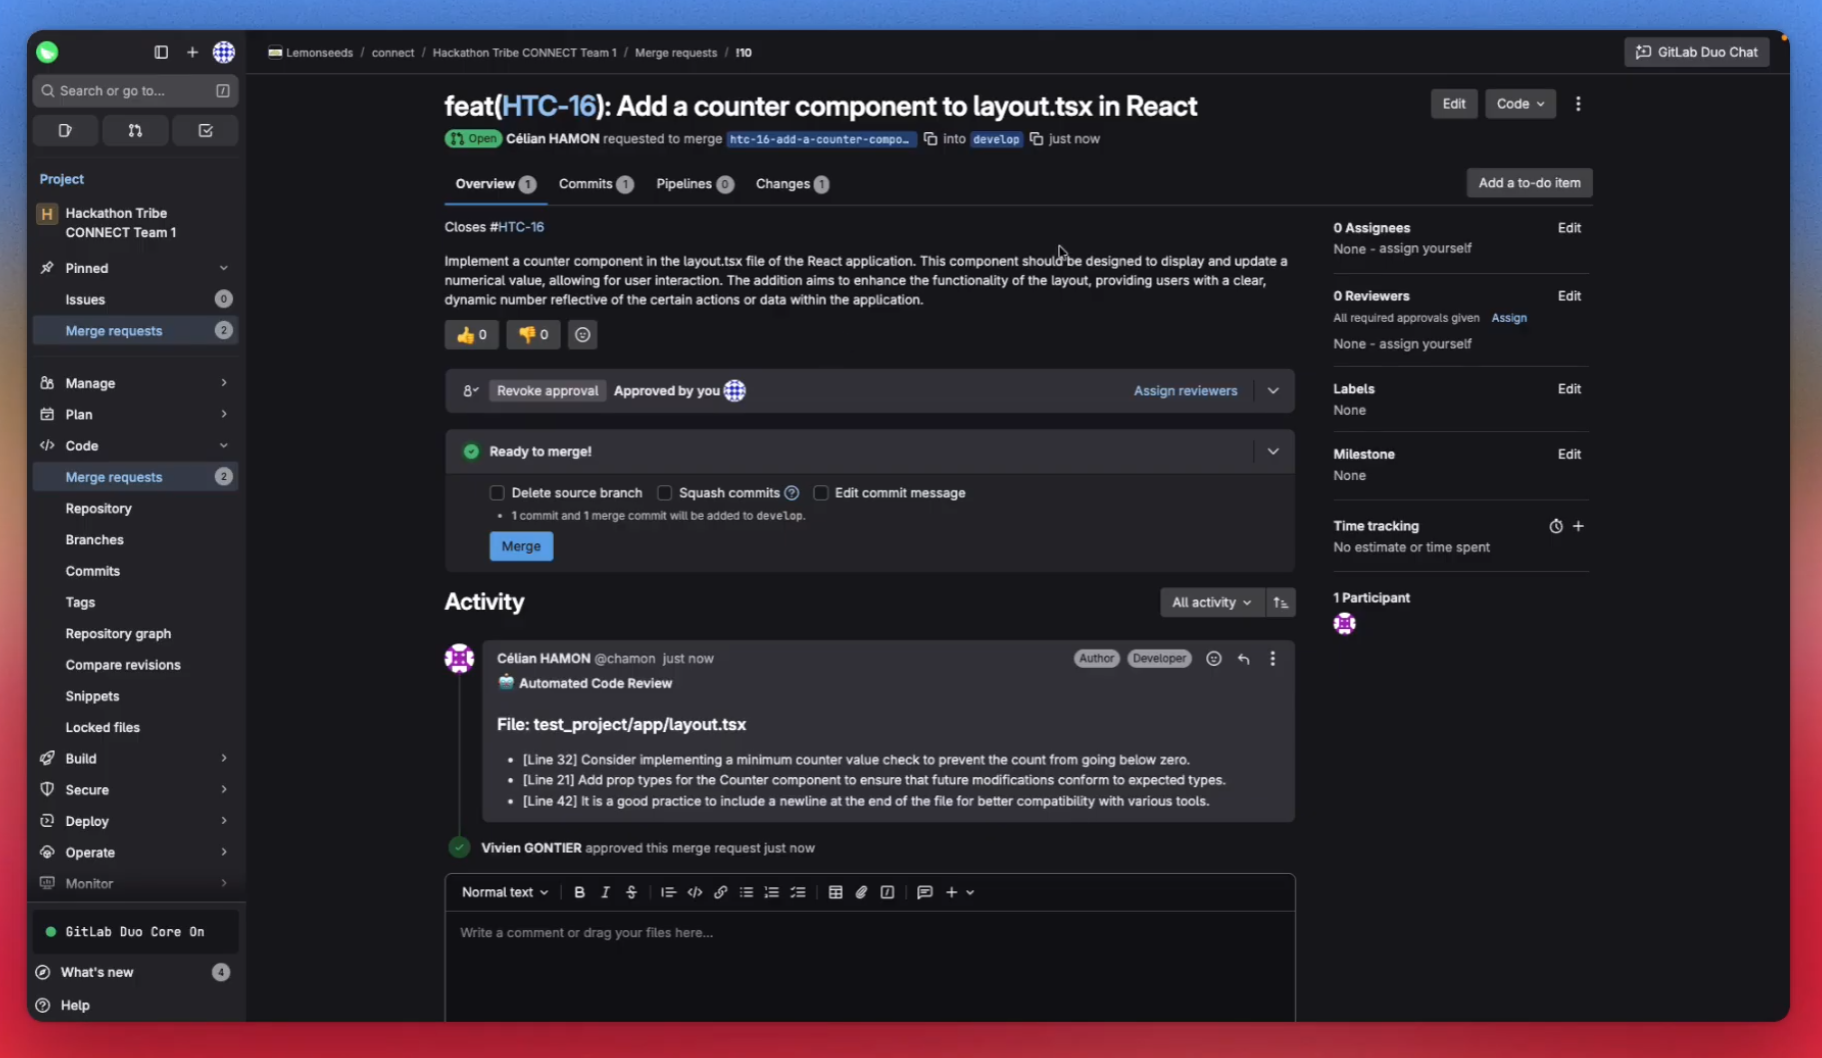Image resolution: width=1822 pixels, height=1058 pixels.
Task: Expand the Normal text style dropdown
Action: click(x=504, y=892)
